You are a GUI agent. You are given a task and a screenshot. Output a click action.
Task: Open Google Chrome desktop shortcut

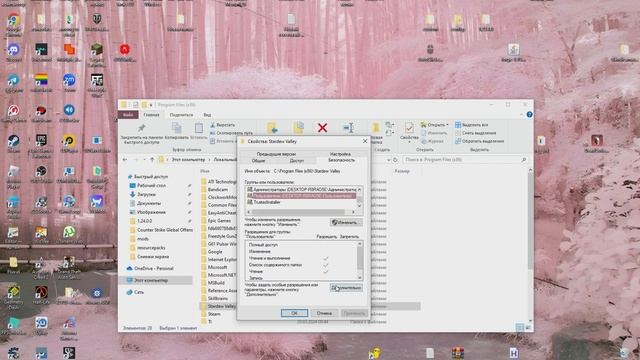click(x=13, y=20)
